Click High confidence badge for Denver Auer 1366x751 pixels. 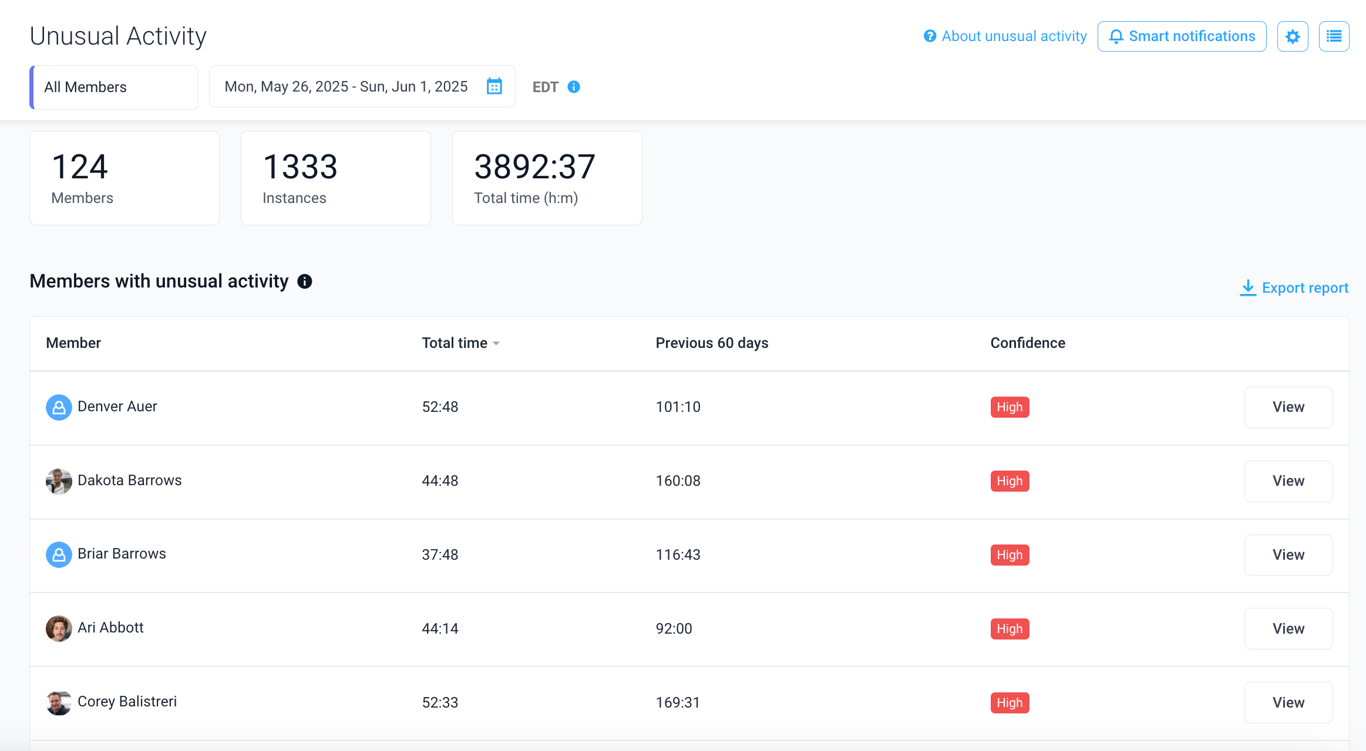(x=1010, y=407)
